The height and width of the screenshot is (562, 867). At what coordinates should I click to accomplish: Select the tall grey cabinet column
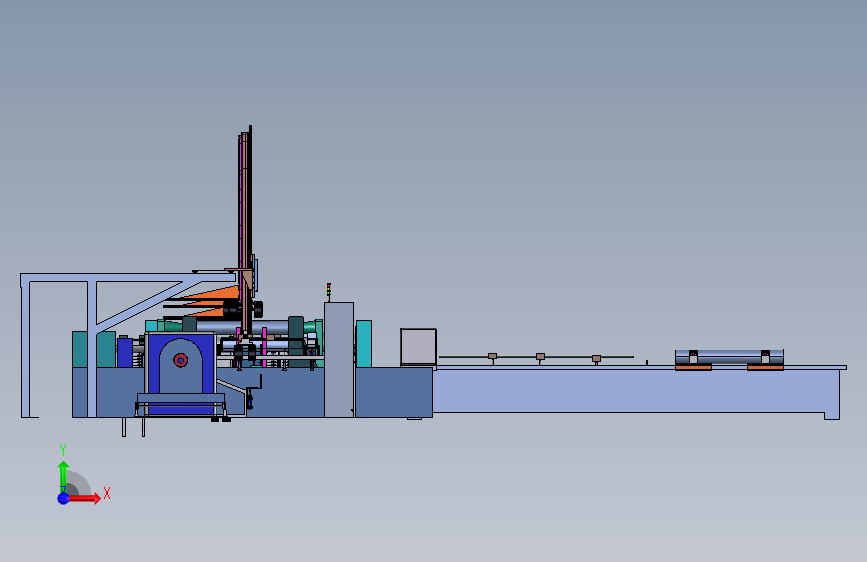point(339,360)
